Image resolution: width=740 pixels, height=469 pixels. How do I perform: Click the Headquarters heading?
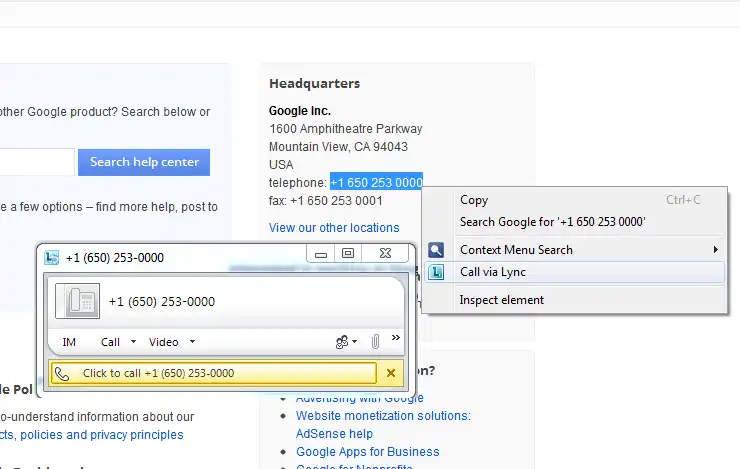(x=314, y=84)
